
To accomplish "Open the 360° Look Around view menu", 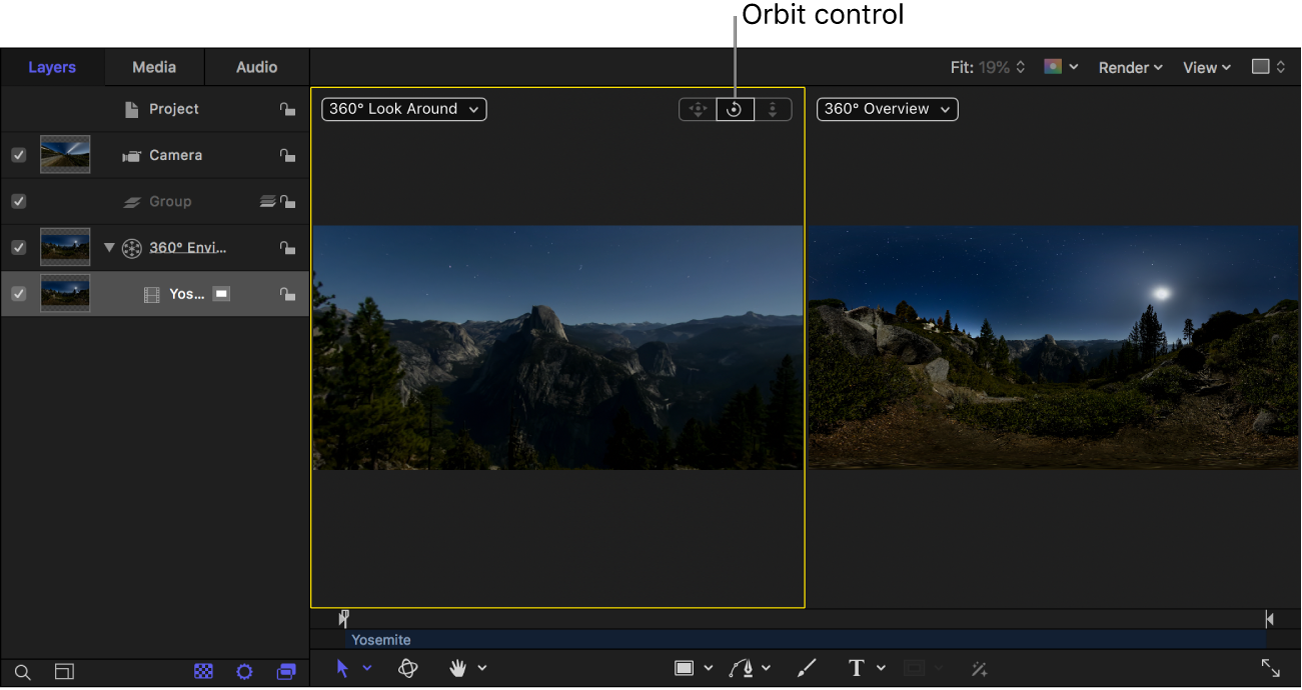I will point(404,109).
